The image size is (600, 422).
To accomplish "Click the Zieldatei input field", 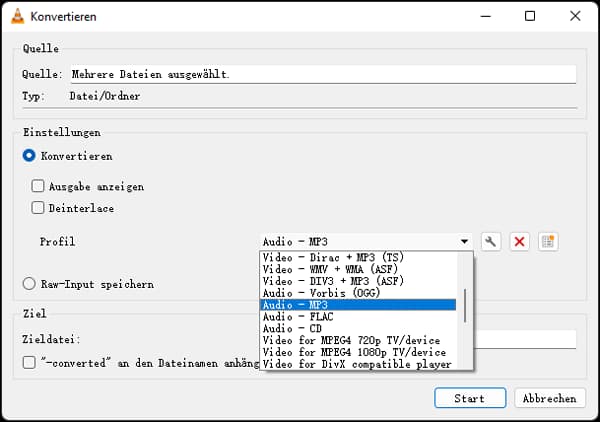I will click(525, 339).
